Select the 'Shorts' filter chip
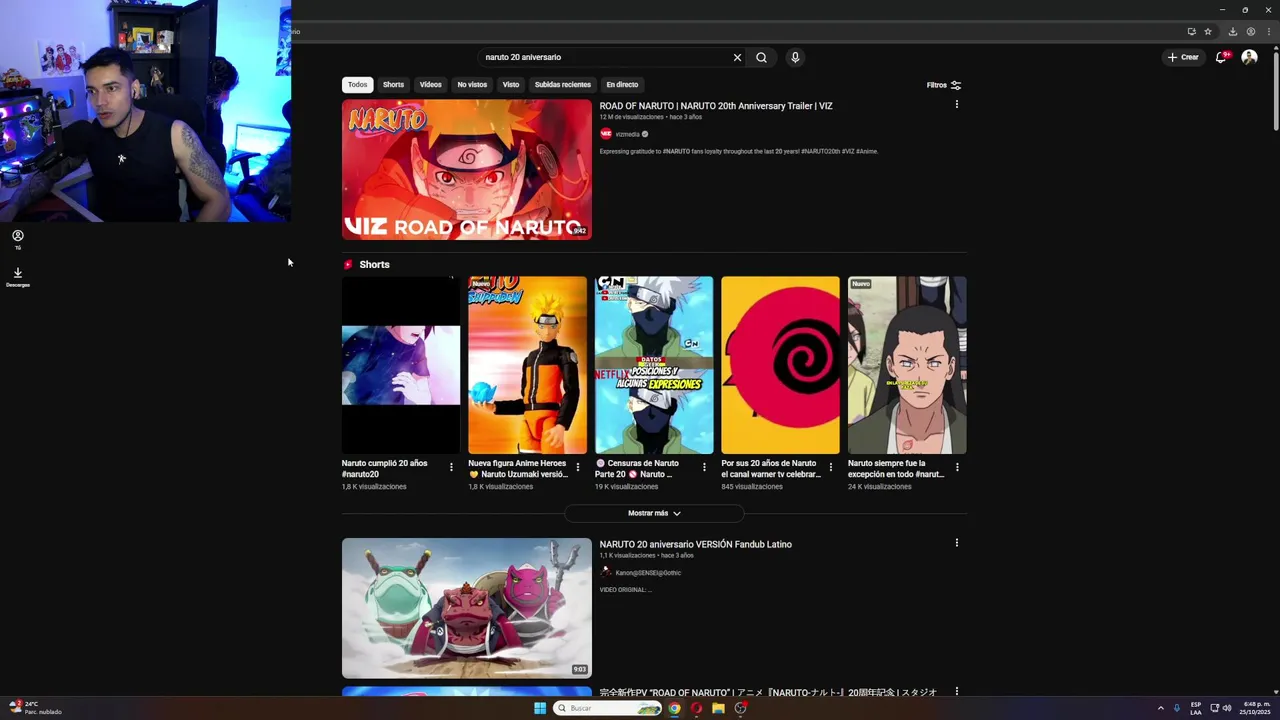Viewport: 1280px width, 720px height. coord(393,85)
